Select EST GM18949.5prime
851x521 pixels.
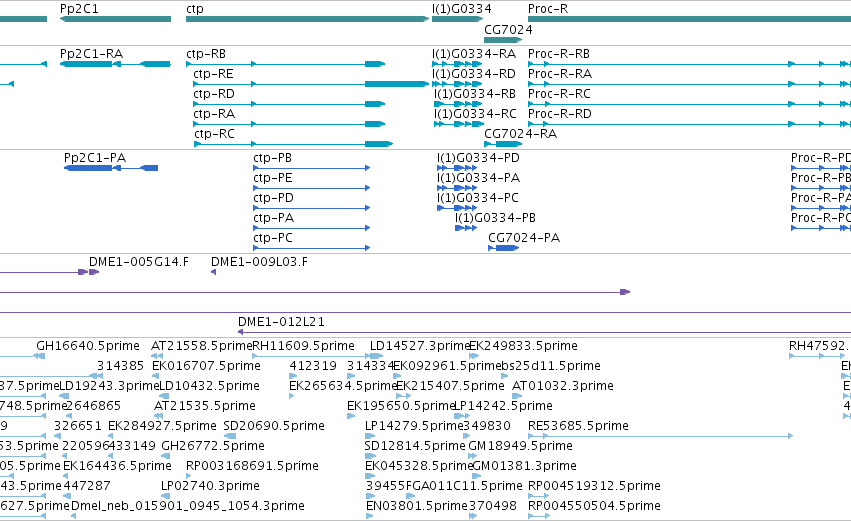pos(520,446)
